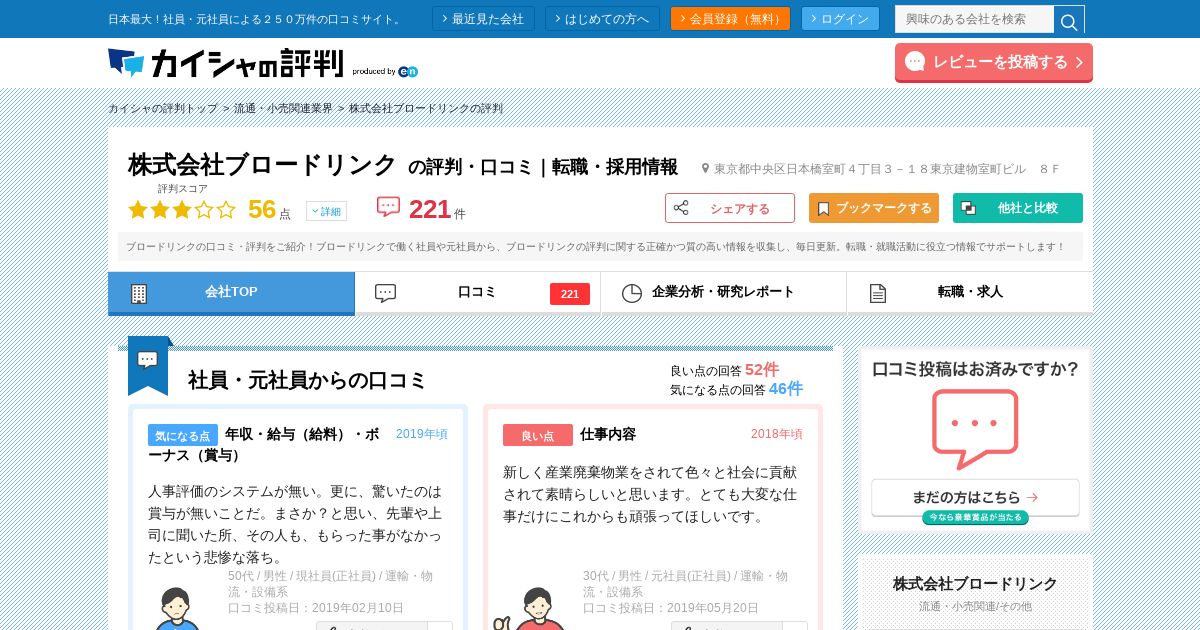Click breadcrumb 株式会社ブロードリンクの評判
The image size is (1200, 630).
(x=426, y=108)
